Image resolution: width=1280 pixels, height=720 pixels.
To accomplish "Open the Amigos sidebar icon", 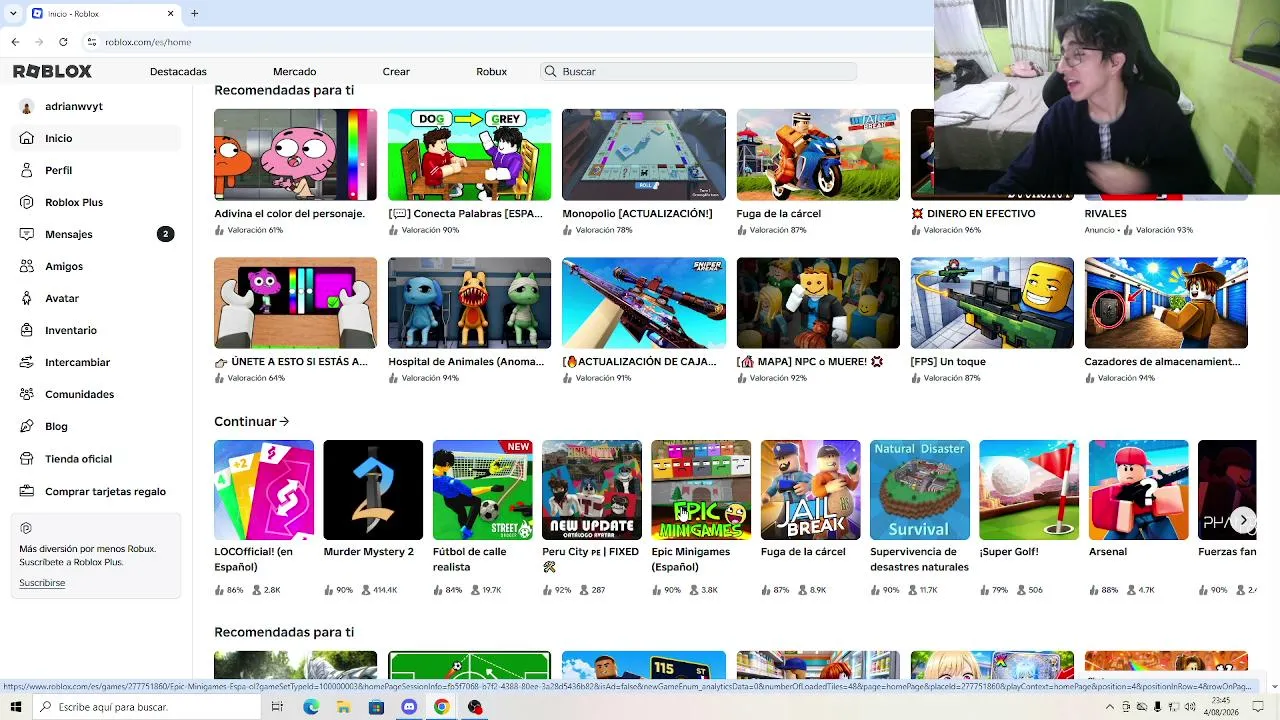I will [x=26, y=266].
